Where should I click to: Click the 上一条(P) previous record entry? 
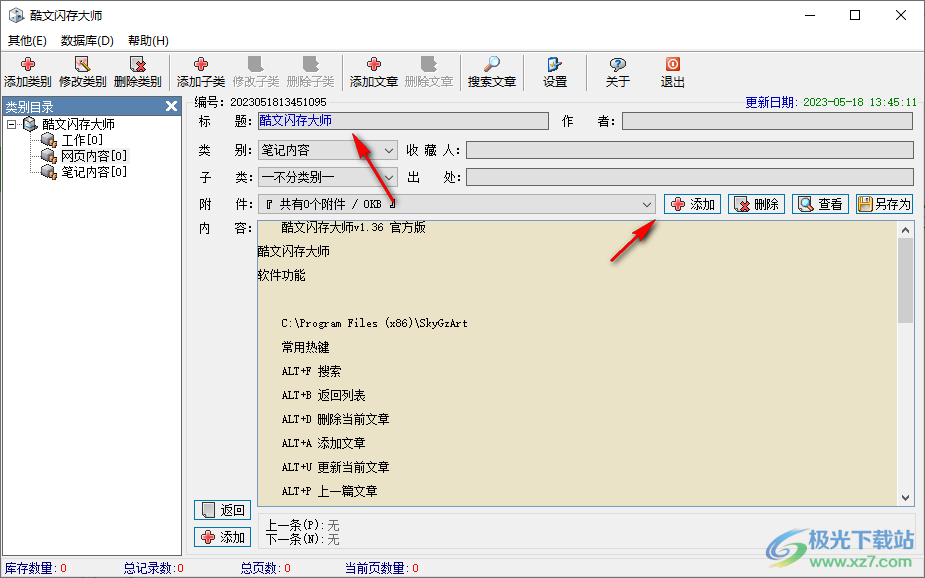[x=303, y=525]
